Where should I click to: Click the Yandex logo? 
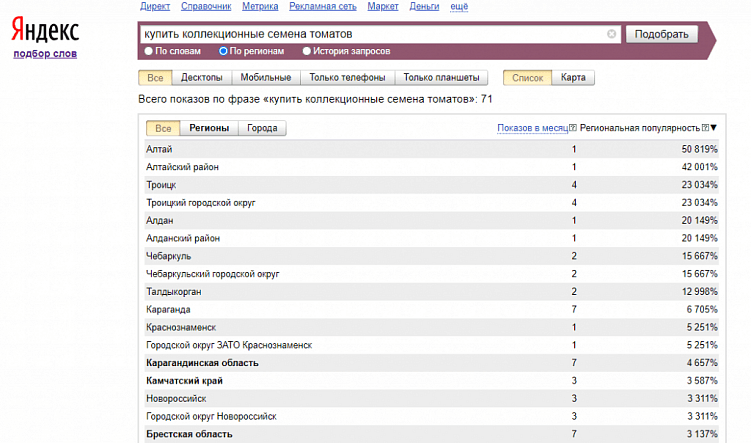pyautogui.click(x=45, y=30)
